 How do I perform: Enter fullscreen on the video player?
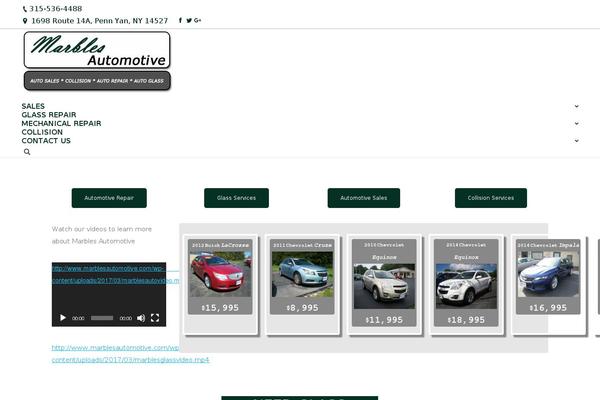tap(155, 318)
